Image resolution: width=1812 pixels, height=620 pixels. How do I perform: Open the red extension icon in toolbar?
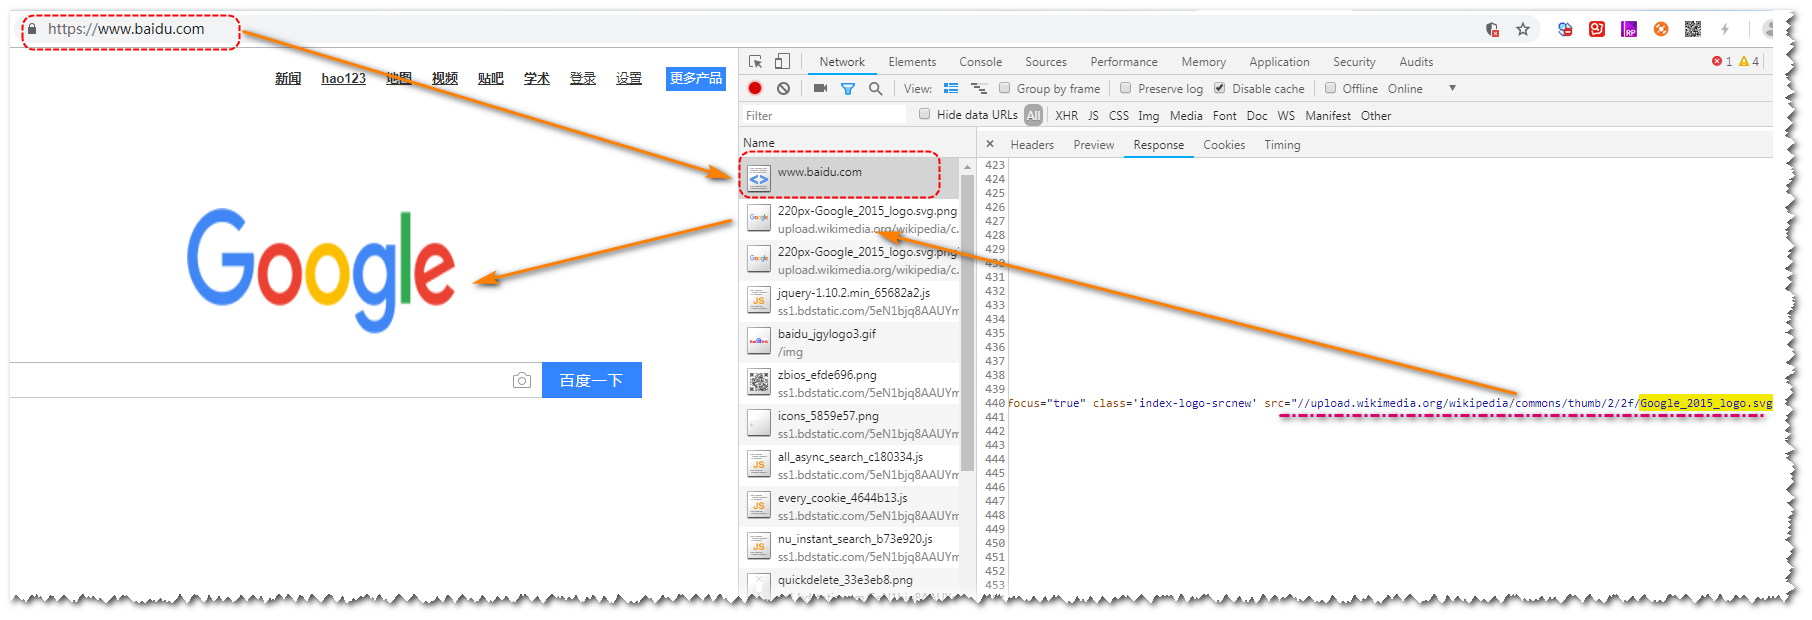point(1597,29)
